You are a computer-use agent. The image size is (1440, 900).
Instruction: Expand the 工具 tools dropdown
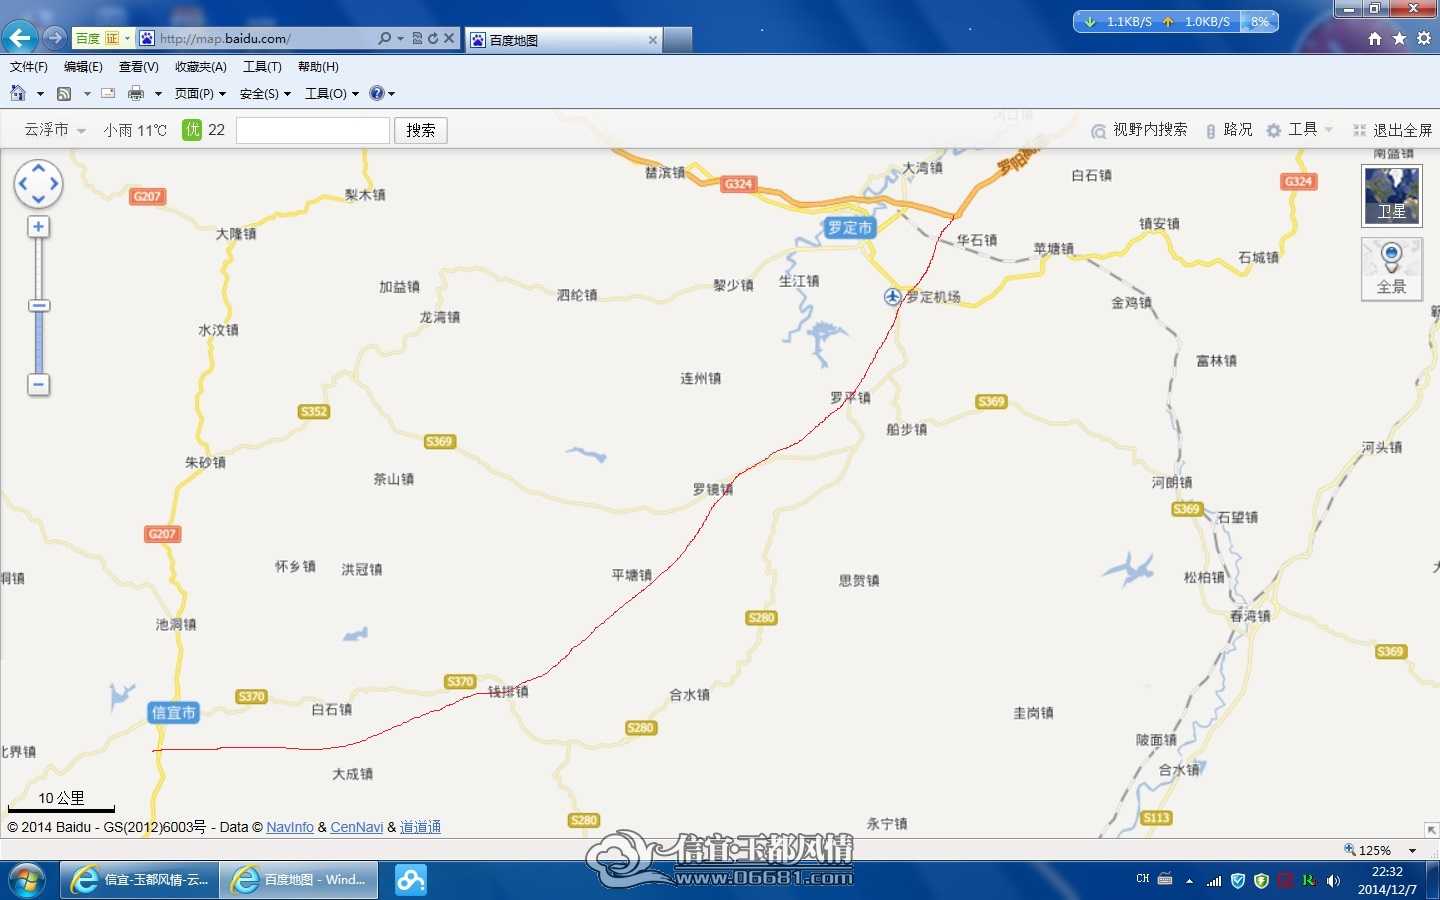pos(1300,130)
